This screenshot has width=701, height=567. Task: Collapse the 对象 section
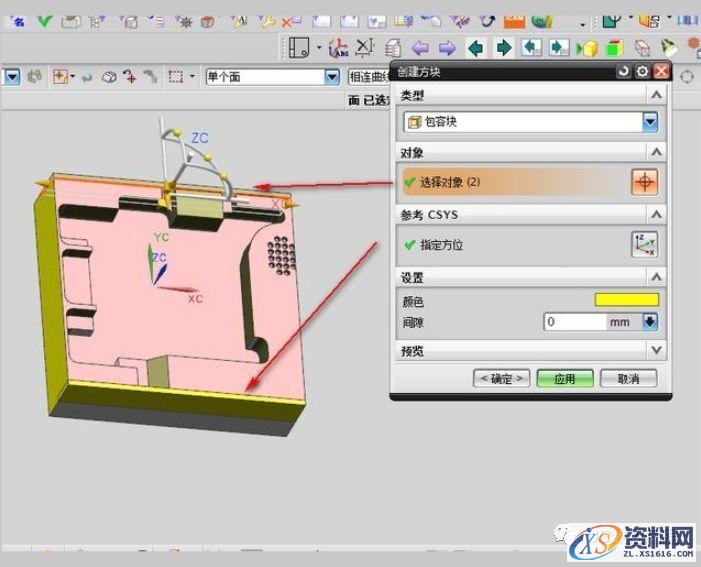656,152
